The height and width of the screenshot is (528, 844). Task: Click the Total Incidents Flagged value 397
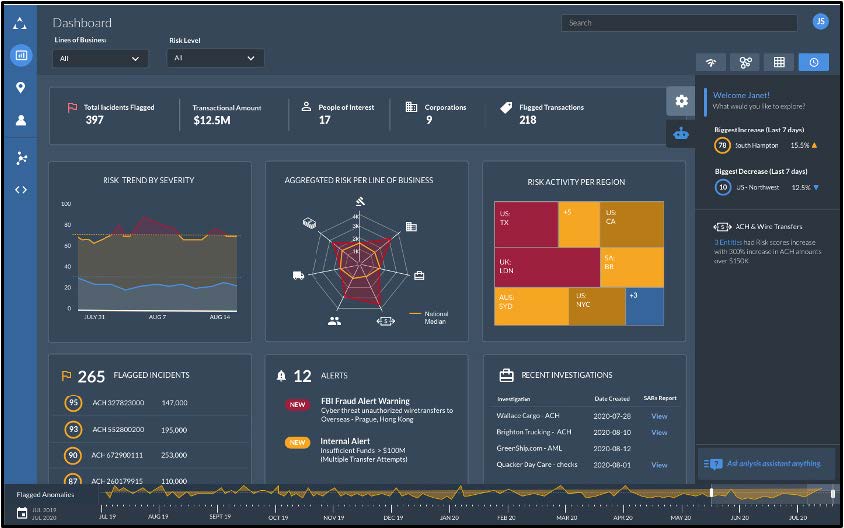point(94,120)
